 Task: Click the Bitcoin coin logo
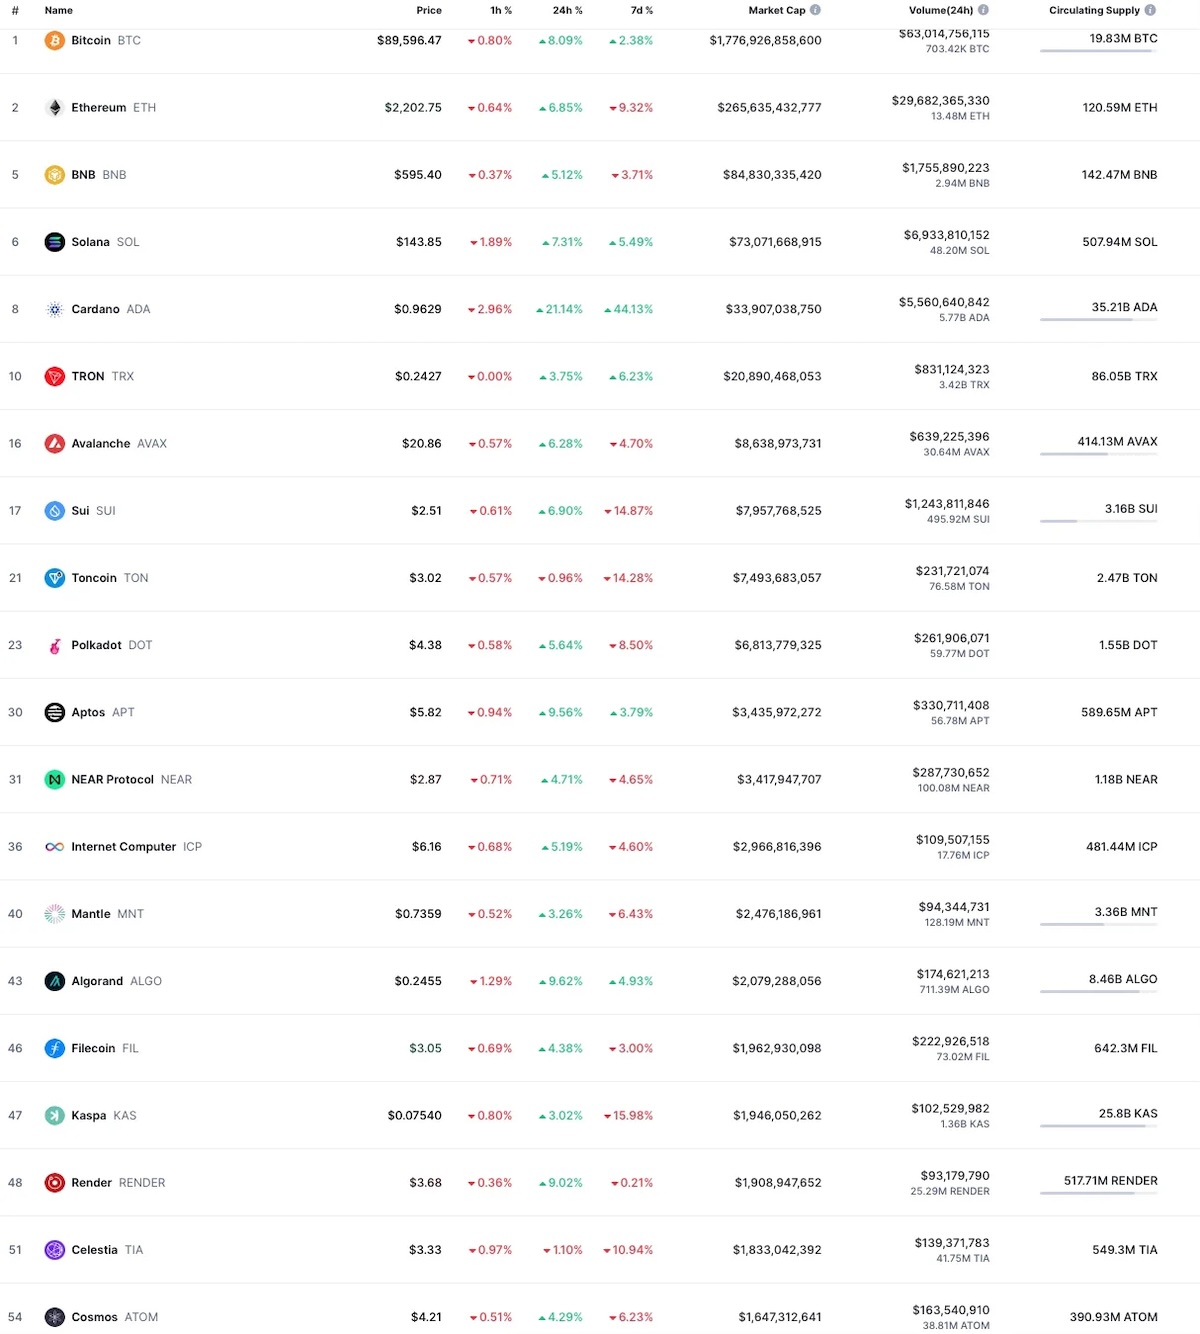55,40
